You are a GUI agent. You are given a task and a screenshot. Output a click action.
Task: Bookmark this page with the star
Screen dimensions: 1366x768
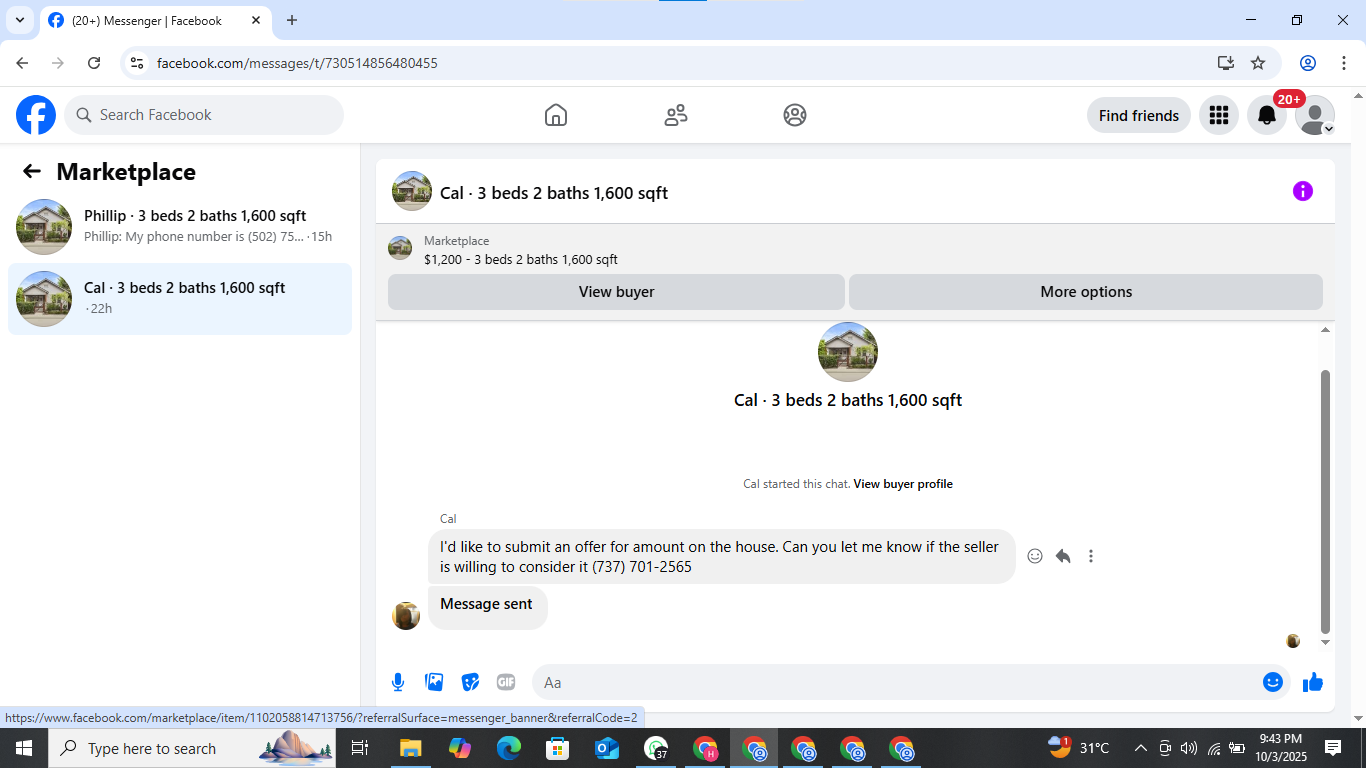pyautogui.click(x=1258, y=63)
